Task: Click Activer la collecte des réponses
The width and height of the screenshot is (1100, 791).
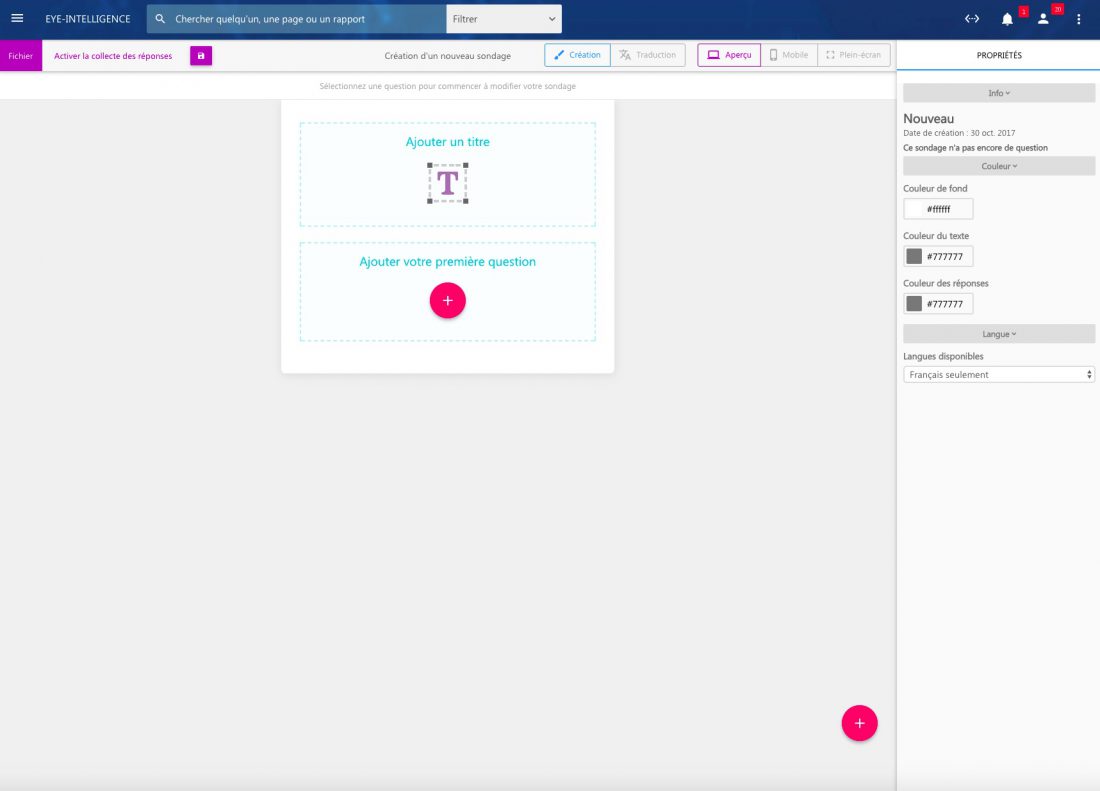Action: coord(113,56)
